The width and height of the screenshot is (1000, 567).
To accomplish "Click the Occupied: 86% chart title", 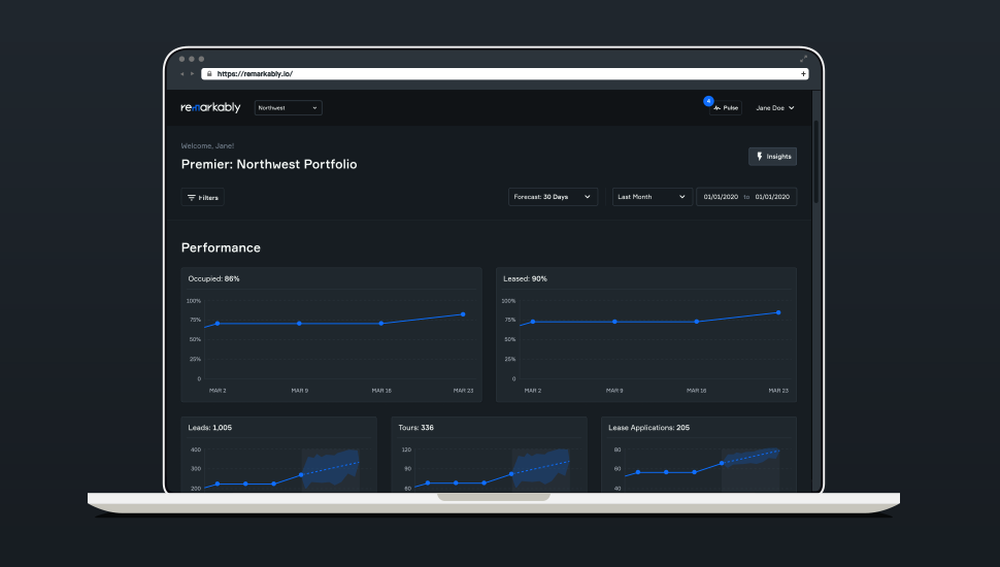I will (214, 279).
